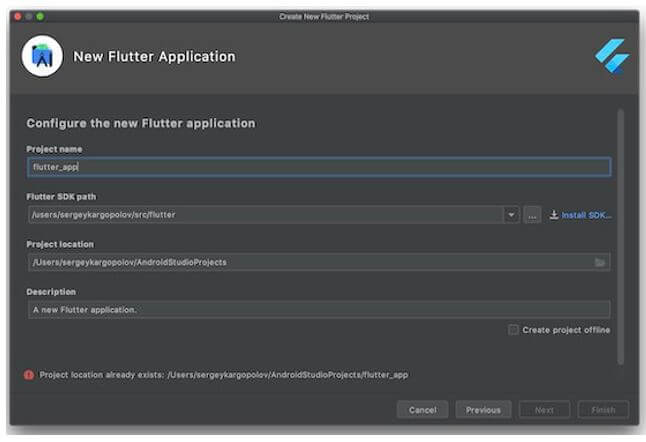This screenshot has height=442, width=646.
Task: Click the Flutter SDK path text field
Action: coord(265,215)
